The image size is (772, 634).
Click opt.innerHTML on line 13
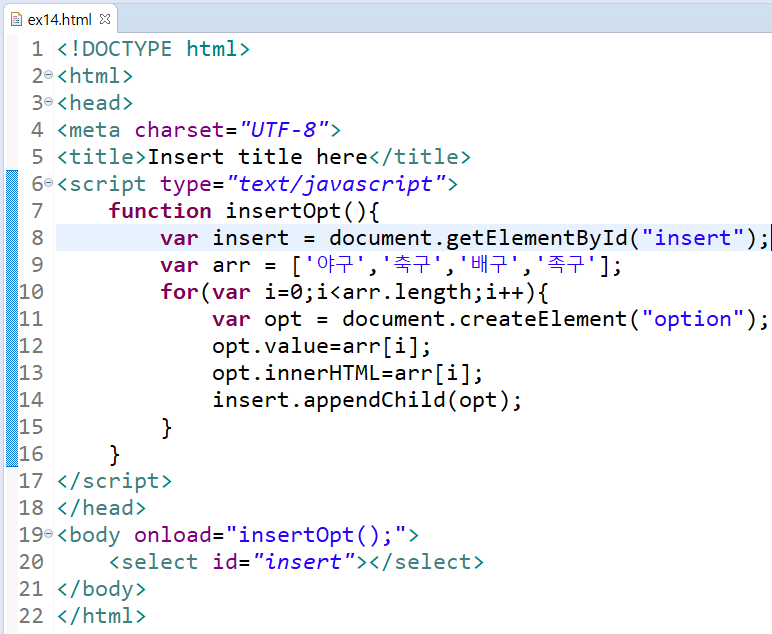click(x=296, y=373)
